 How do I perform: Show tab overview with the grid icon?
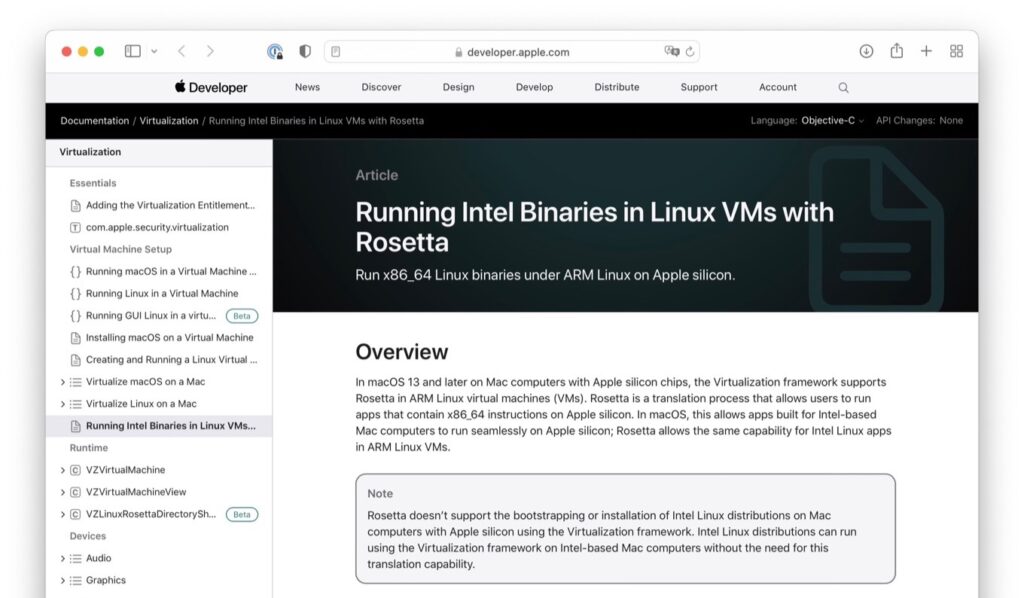tap(956, 50)
